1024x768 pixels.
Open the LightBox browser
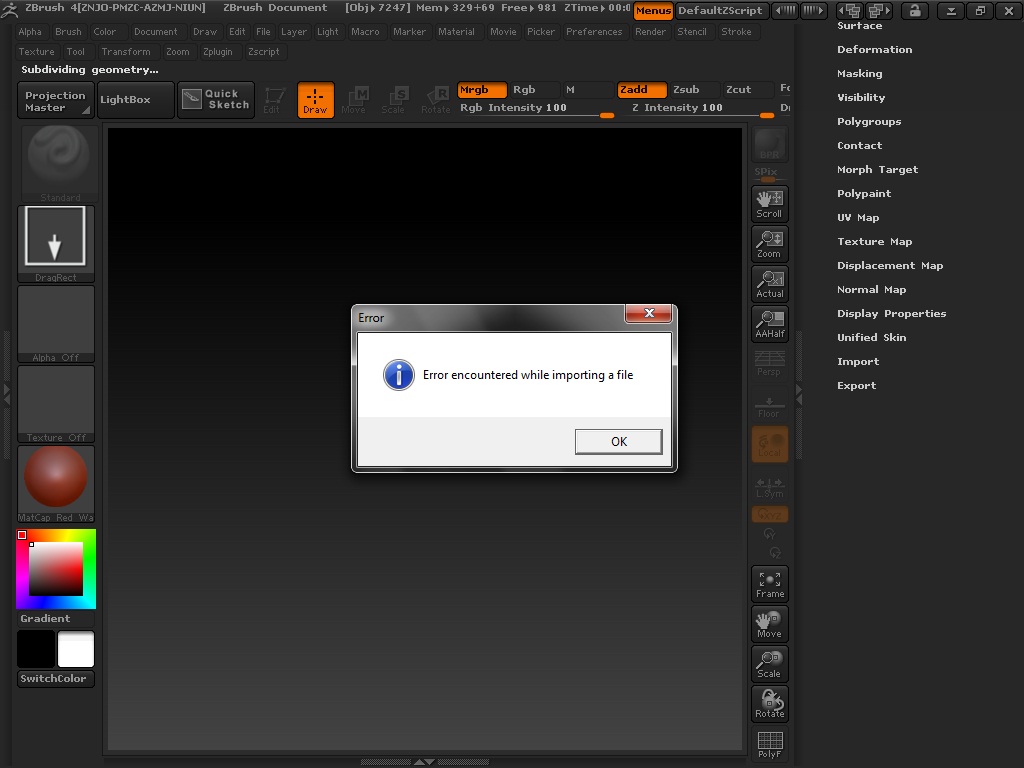pos(135,100)
